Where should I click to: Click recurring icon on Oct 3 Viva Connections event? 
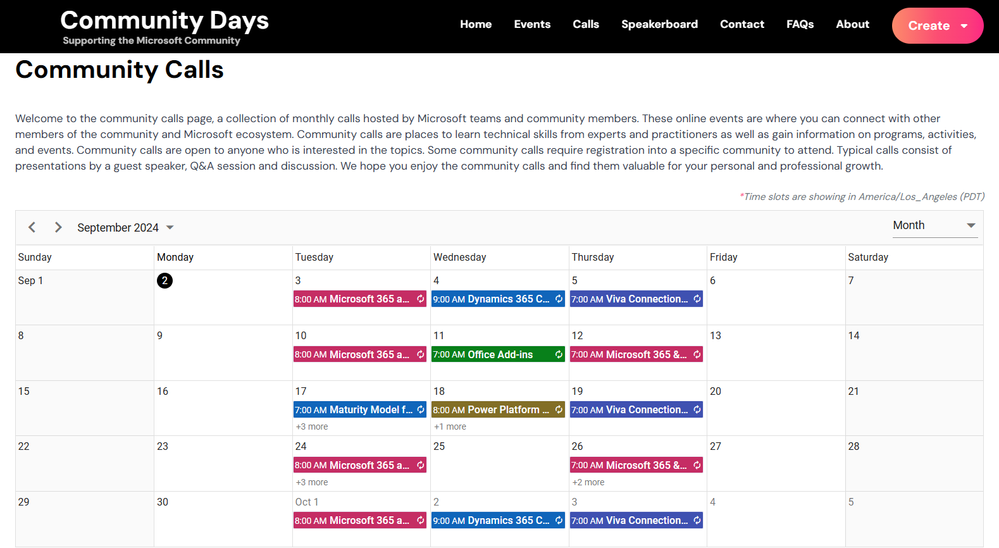click(697, 521)
